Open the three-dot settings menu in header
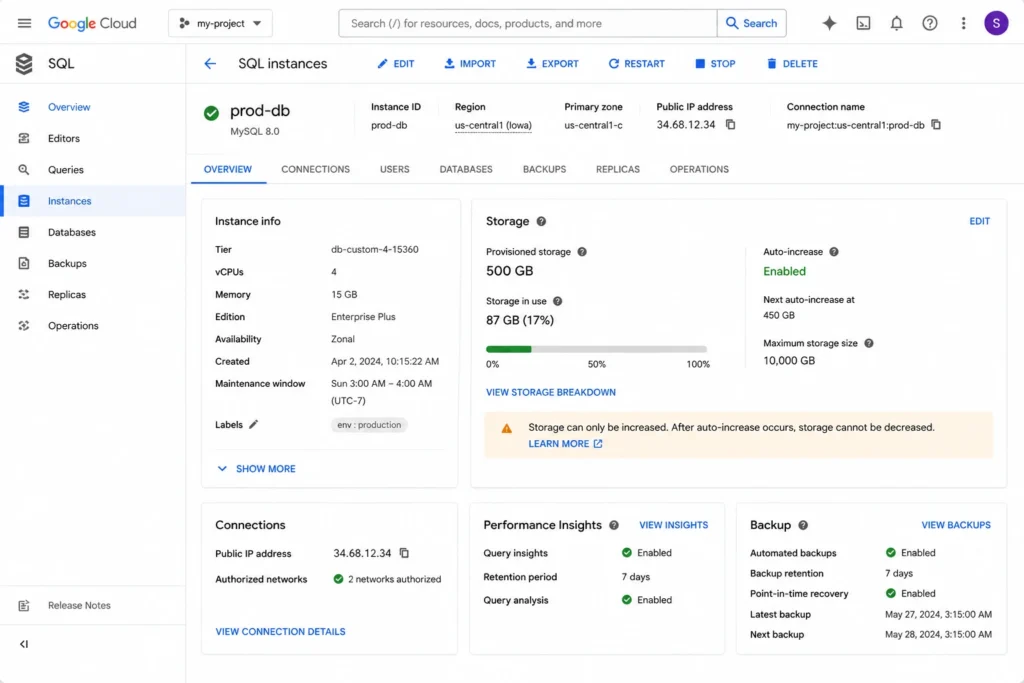Screen dimensions: 1024x683 [963, 24]
